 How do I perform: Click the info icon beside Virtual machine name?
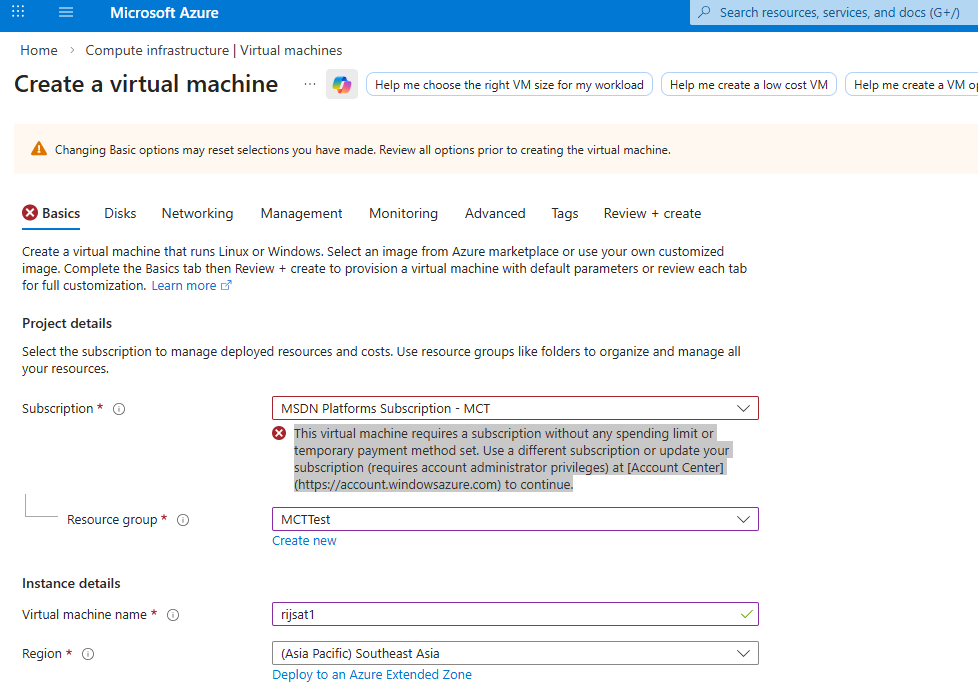[172, 615]
